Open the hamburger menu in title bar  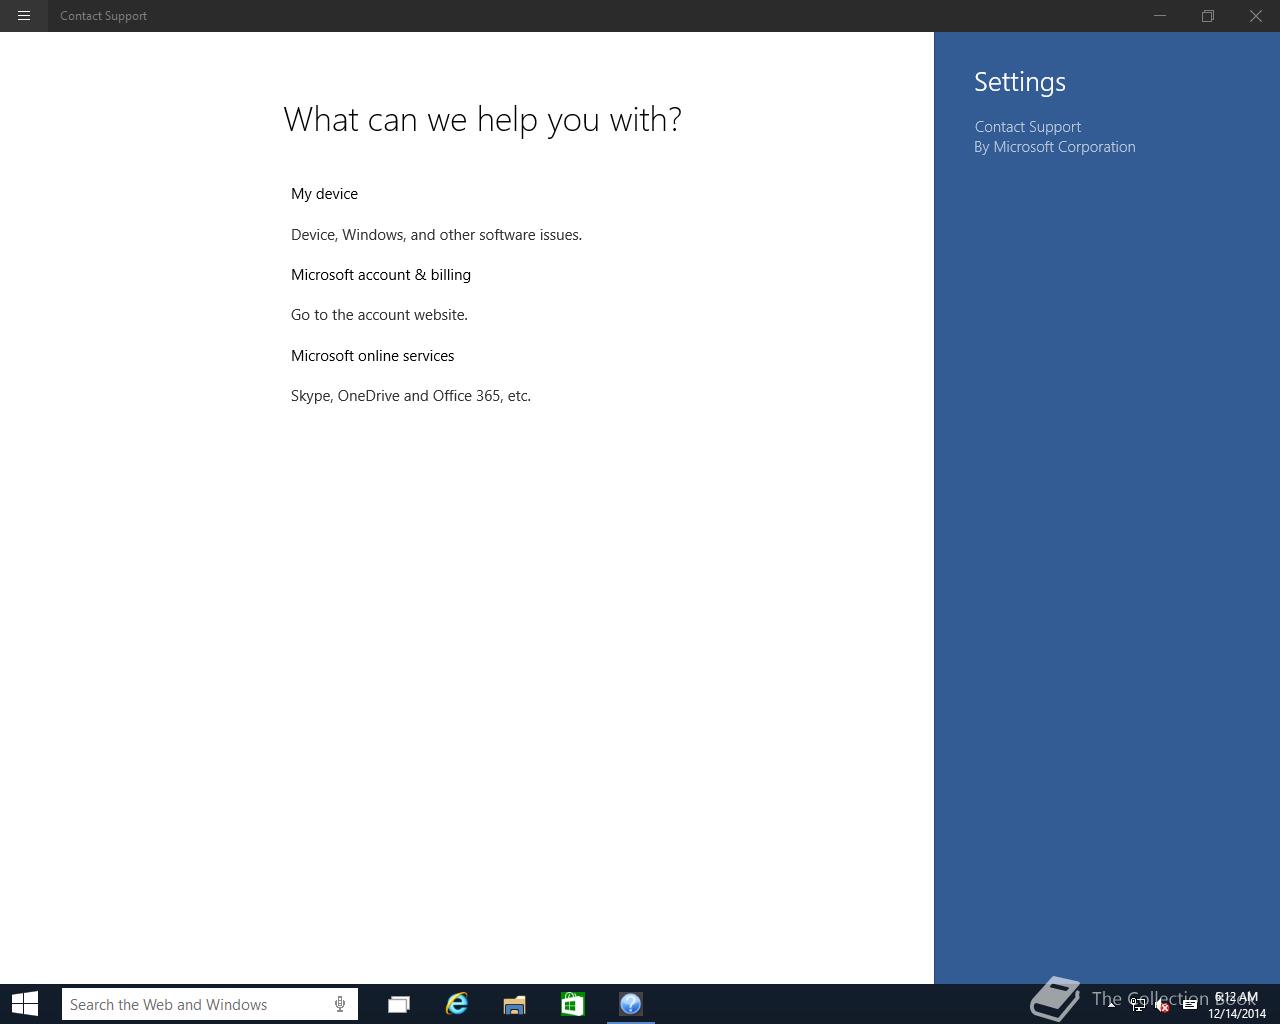pos(24,16)
